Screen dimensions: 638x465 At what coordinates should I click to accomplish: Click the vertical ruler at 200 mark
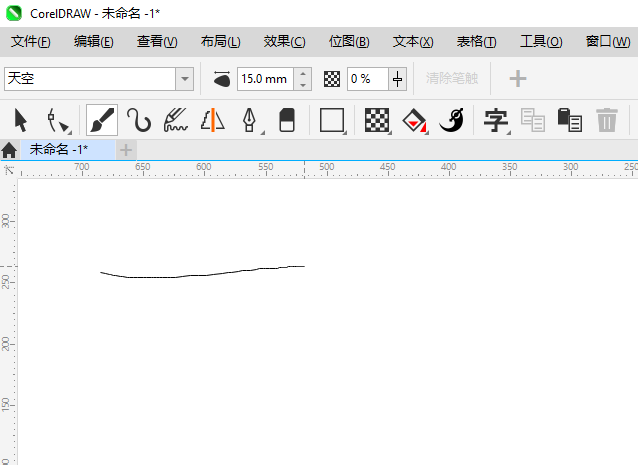coord(7,345)
